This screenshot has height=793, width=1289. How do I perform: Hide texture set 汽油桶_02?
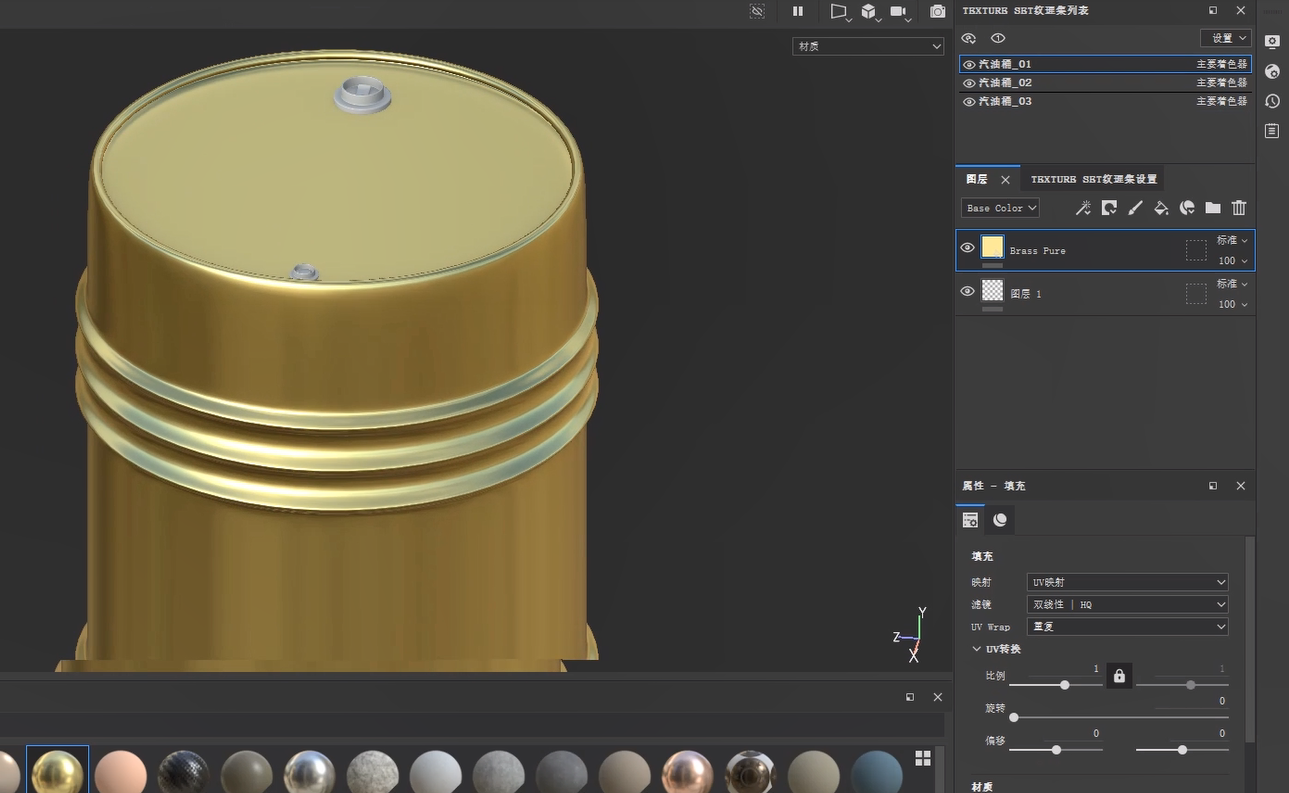(x=969, y=83)
